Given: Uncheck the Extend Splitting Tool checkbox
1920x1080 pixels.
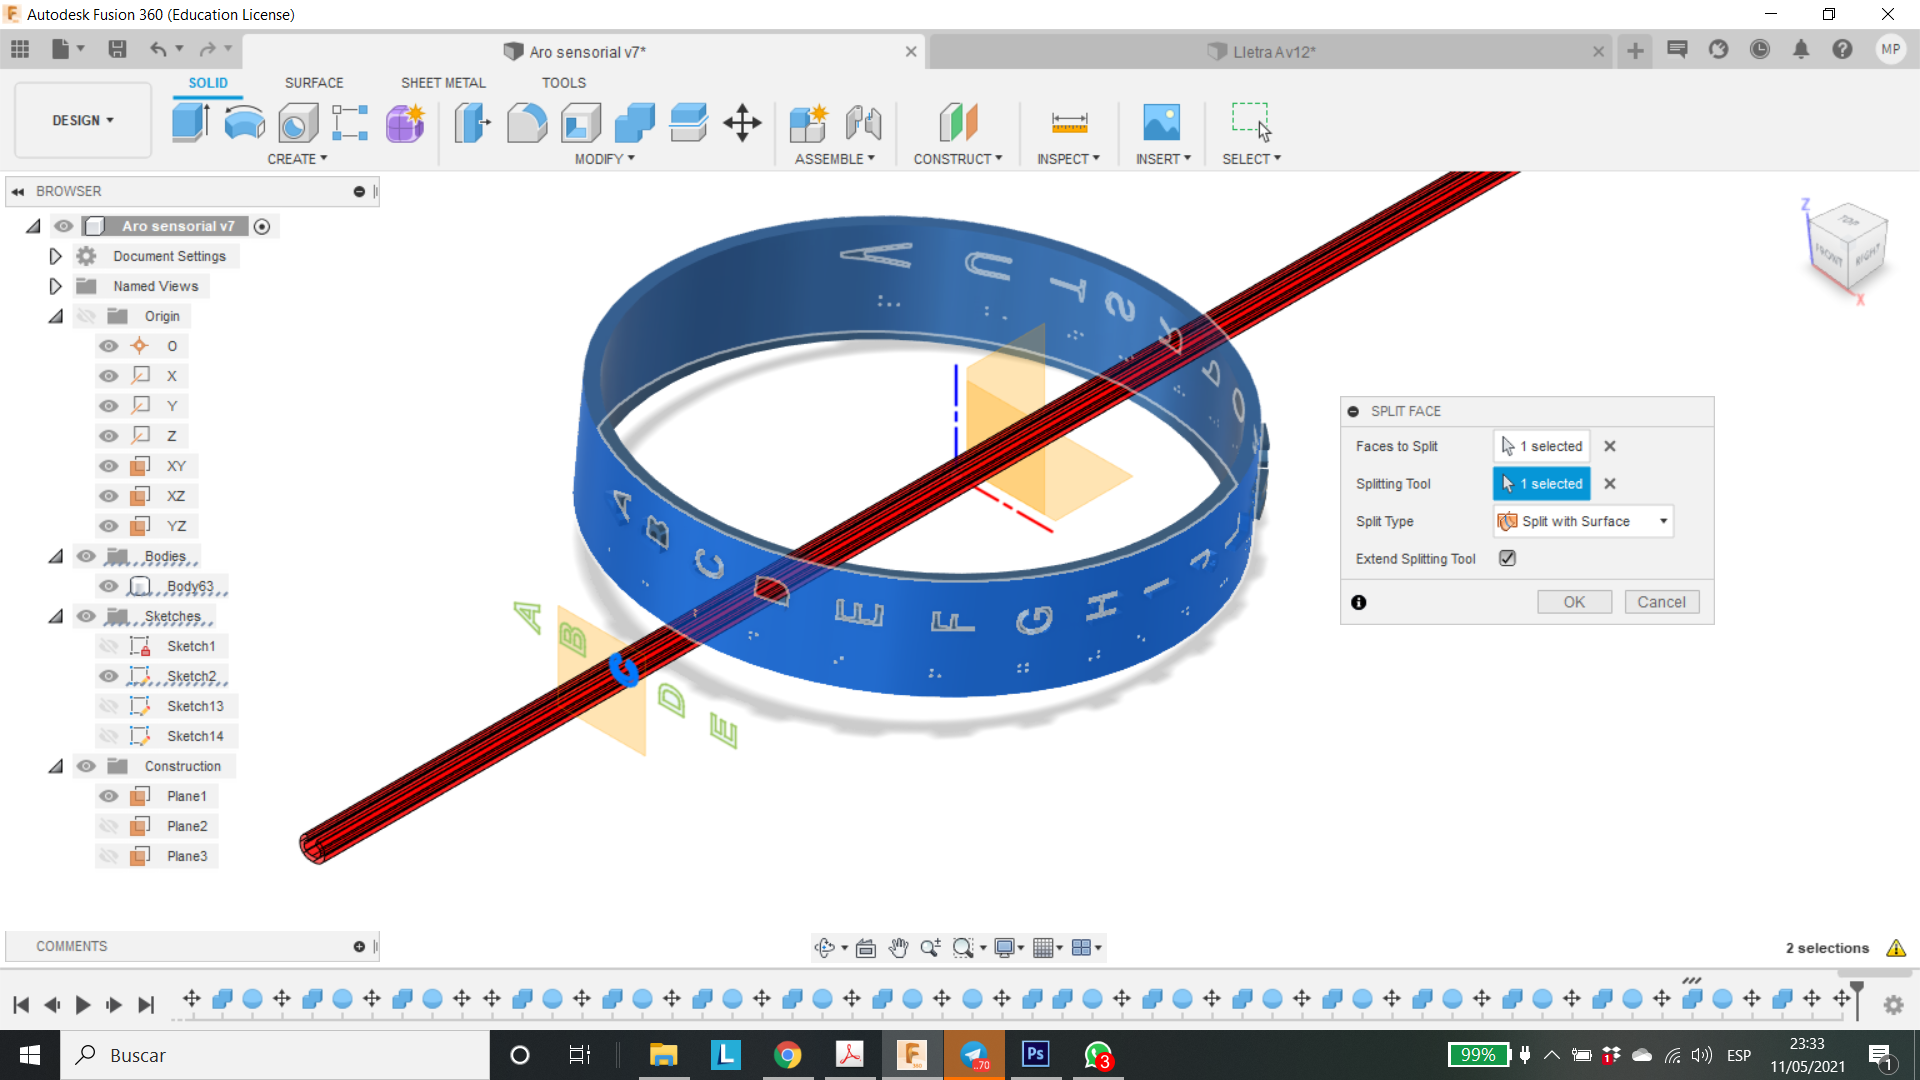Looking at the screenshot, I should (x=1507, y=559).
